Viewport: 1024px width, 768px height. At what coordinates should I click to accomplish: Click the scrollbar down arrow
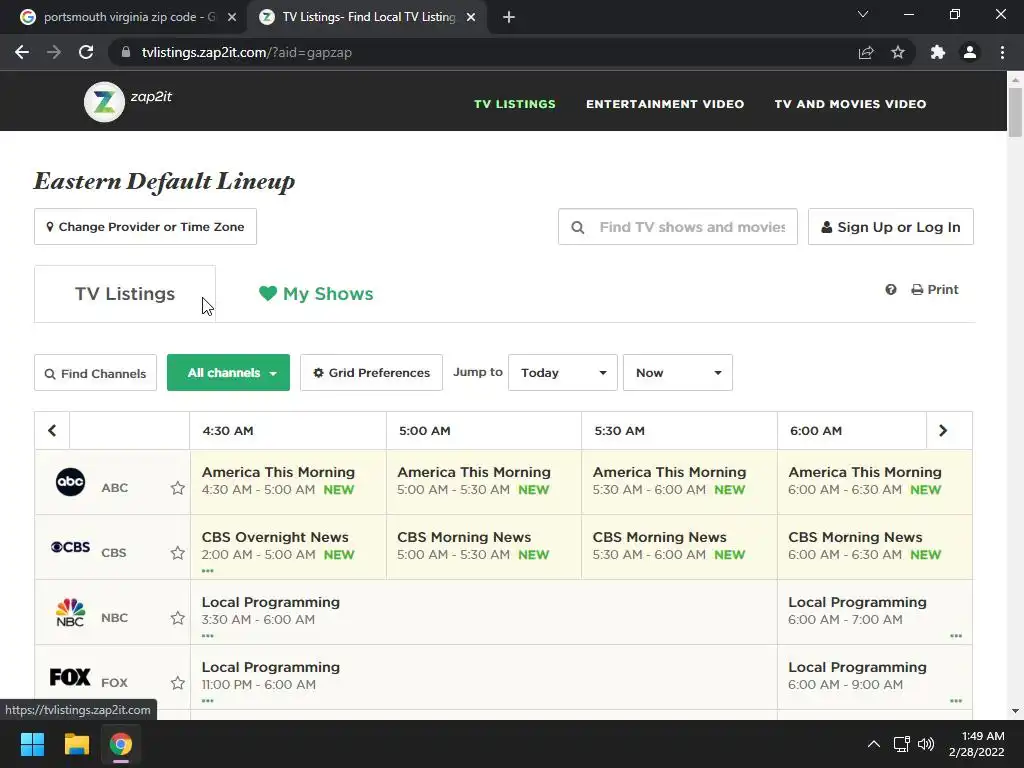coord(1015,711)
